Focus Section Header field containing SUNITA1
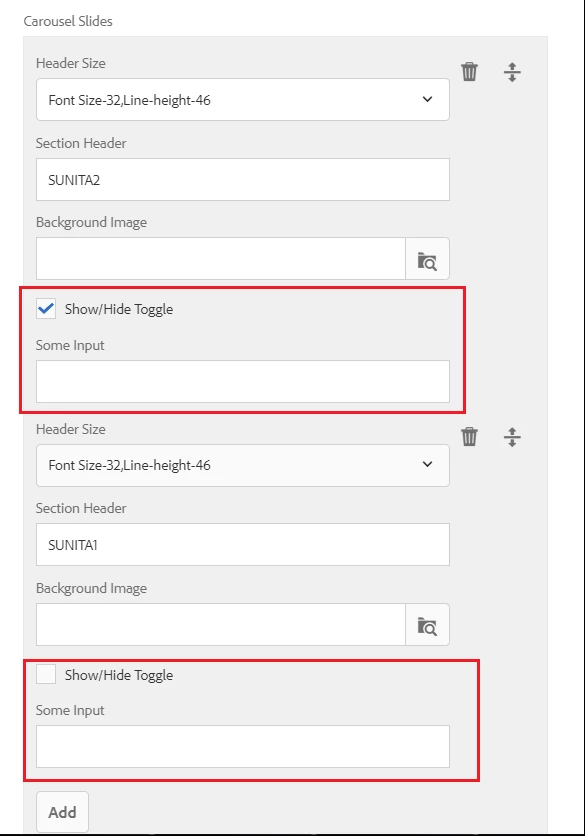Image resolution: width=588 pixels, height=836 pixels. (x=243, y=544)
